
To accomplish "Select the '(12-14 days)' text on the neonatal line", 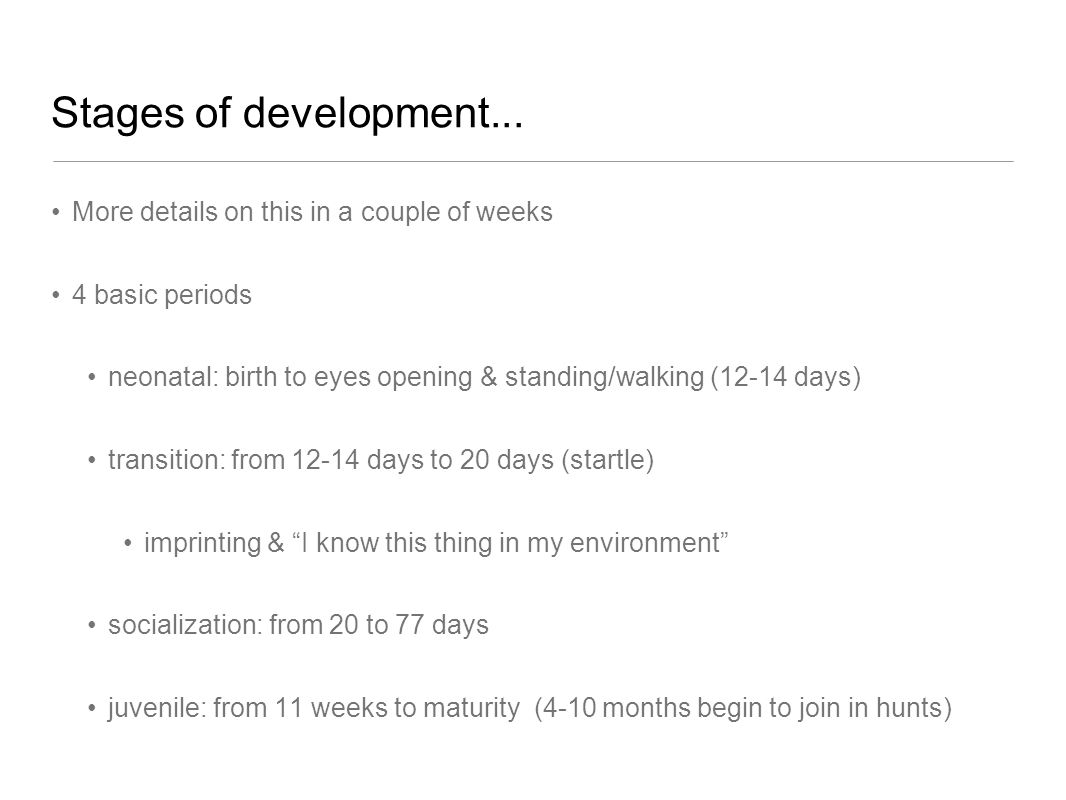I will pos(786,377).
